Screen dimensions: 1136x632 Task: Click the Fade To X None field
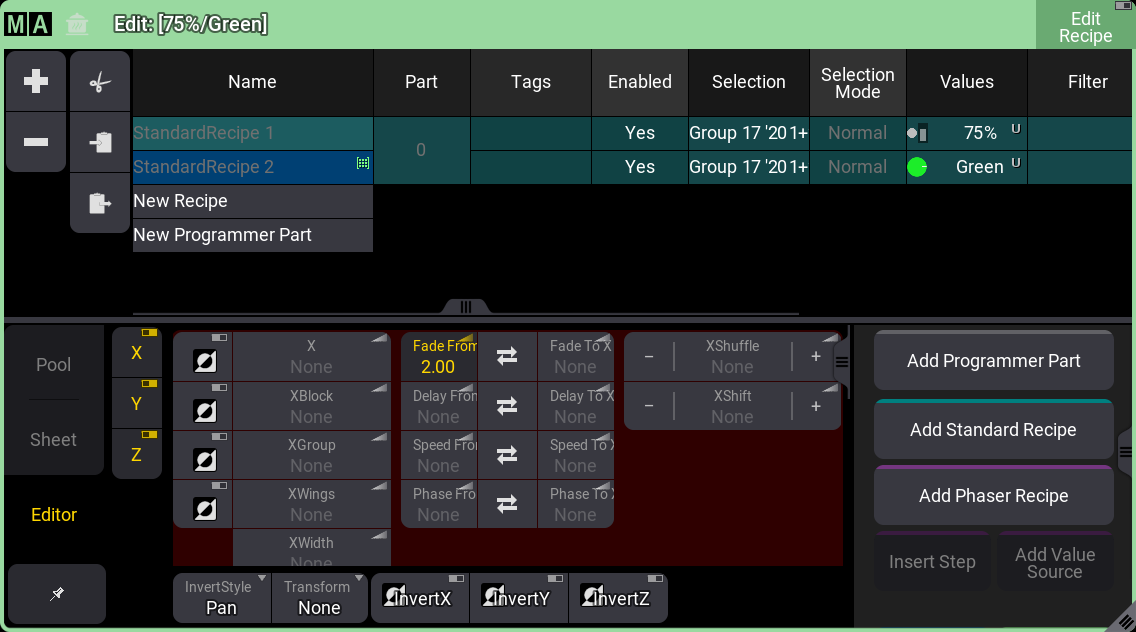576,357
